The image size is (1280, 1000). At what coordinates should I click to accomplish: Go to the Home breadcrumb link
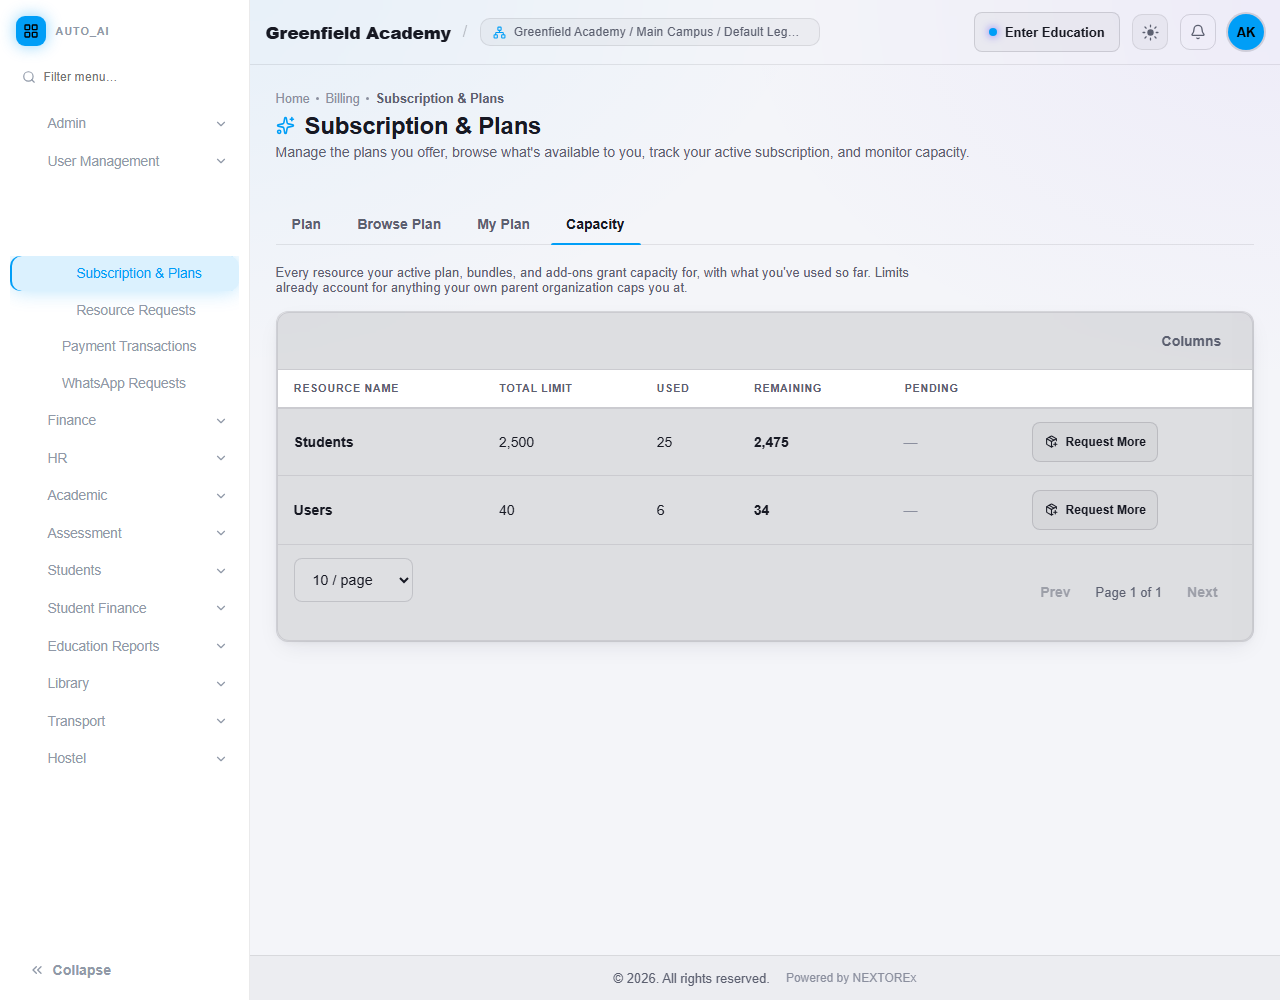293,98
